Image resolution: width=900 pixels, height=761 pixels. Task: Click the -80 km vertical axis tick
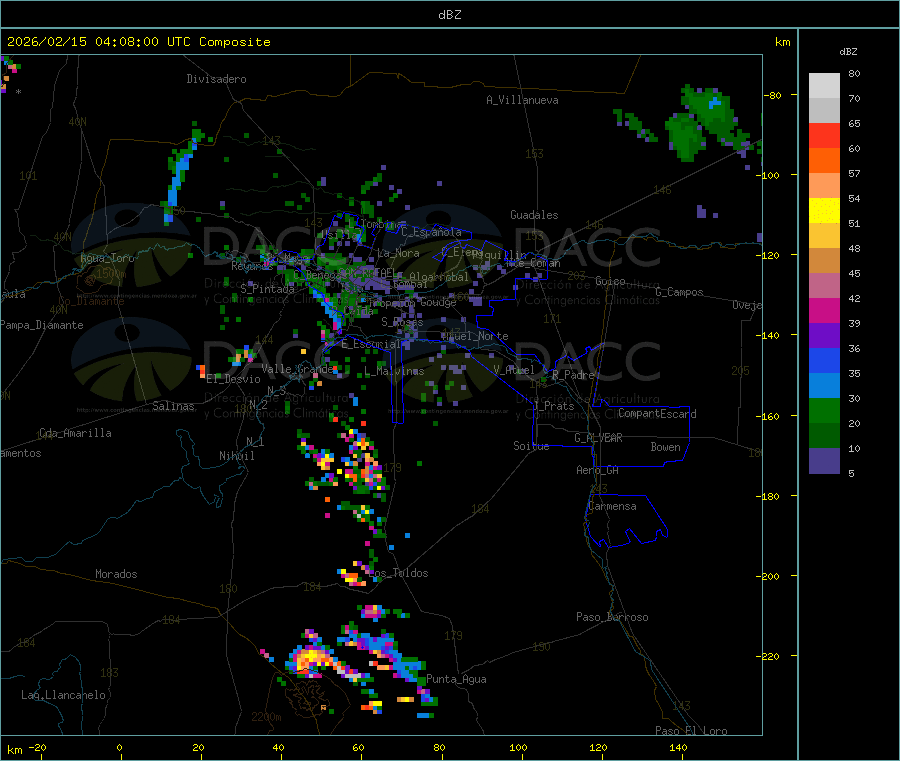click(771, 95)
